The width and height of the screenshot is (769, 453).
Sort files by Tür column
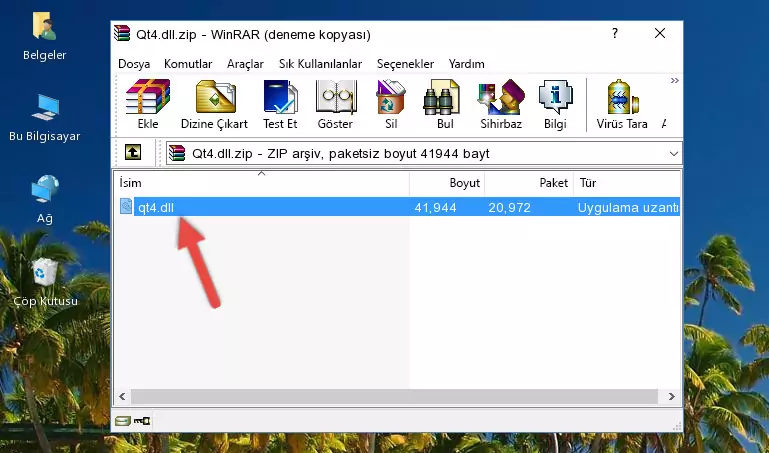click(x=626, y=183)
